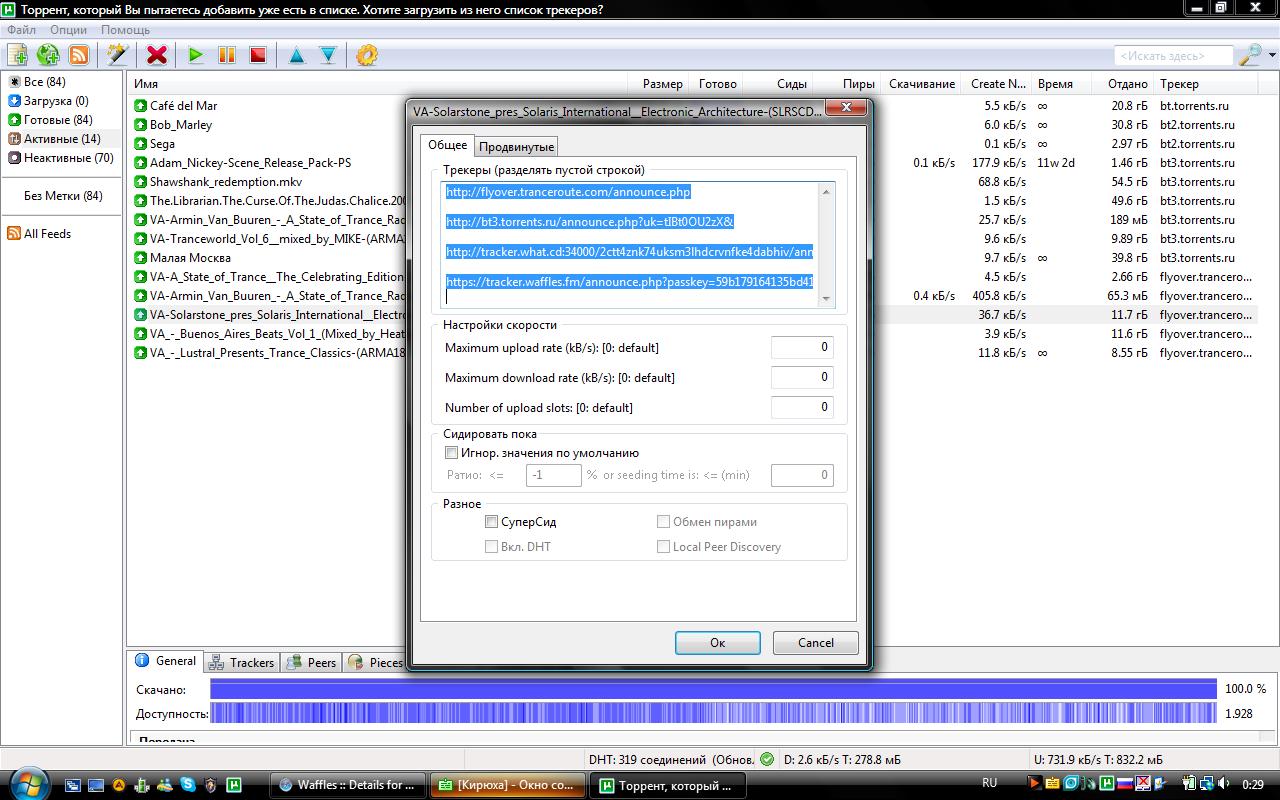1280x800 pixels.
Task: Toggle the Local Peer Discovery checkbox
Action: [x=663, y=547]
